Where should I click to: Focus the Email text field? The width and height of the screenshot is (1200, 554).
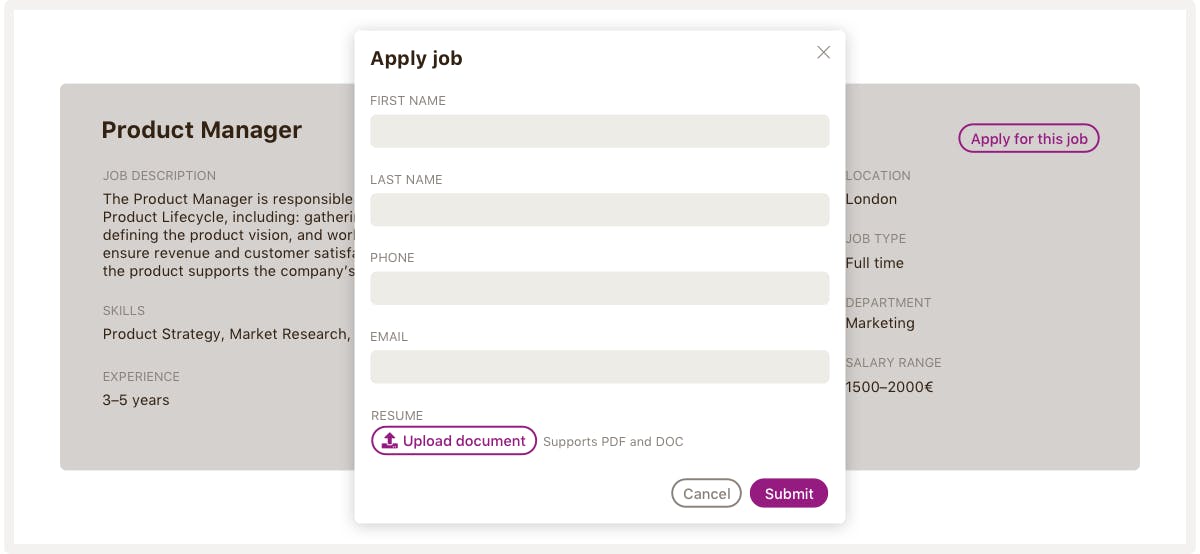tap(599, 367)
